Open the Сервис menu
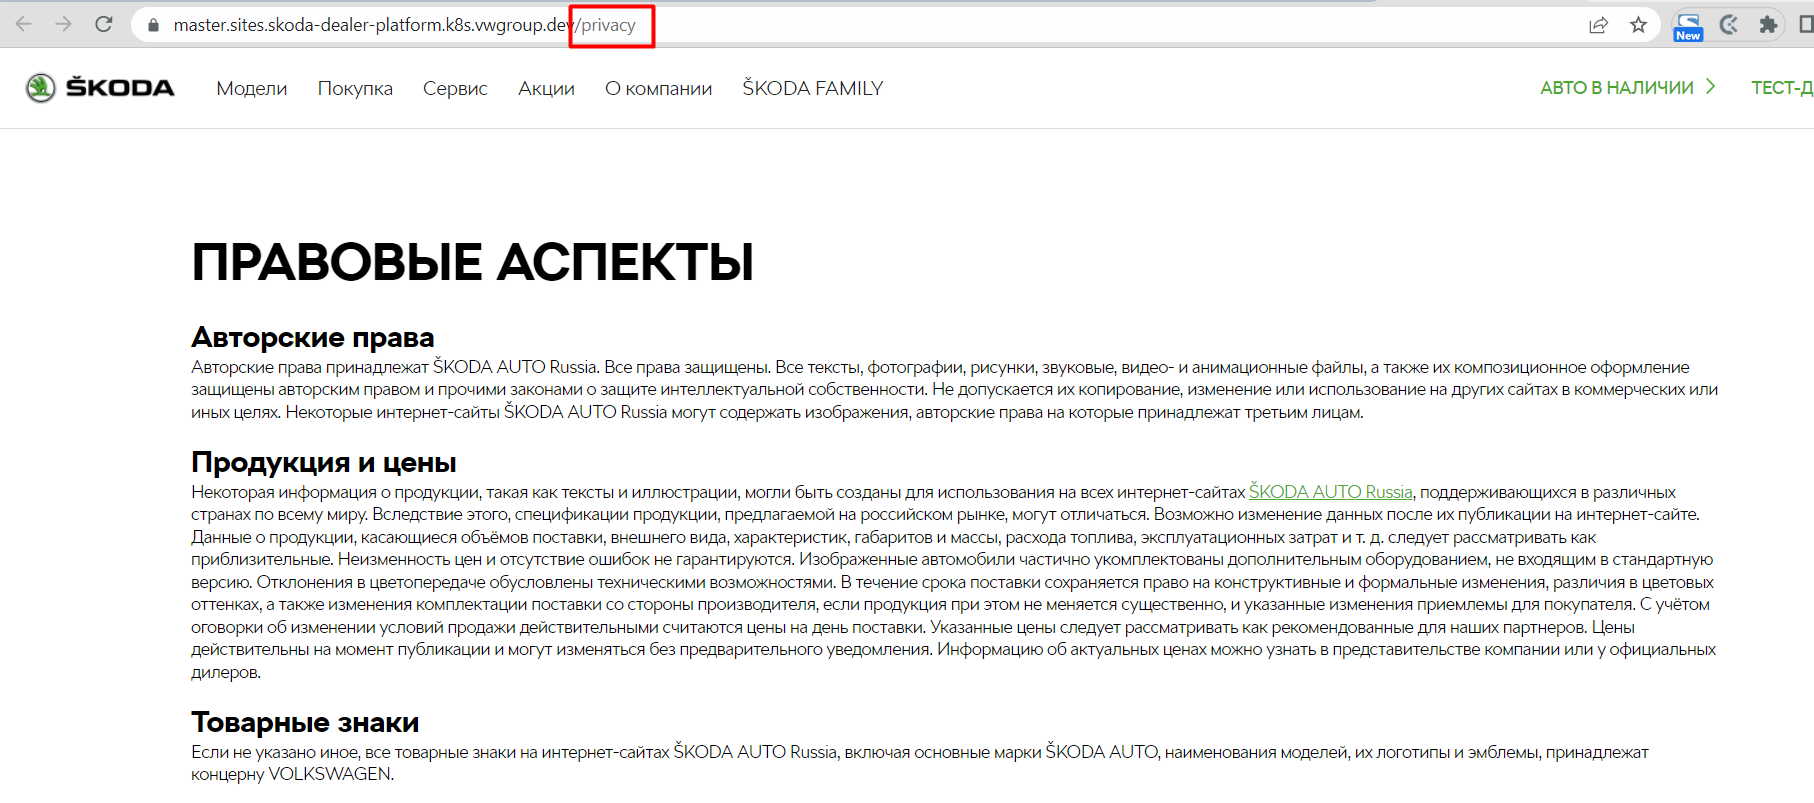The height and width of the screenshot is (803, 1814). click(455, 88)
